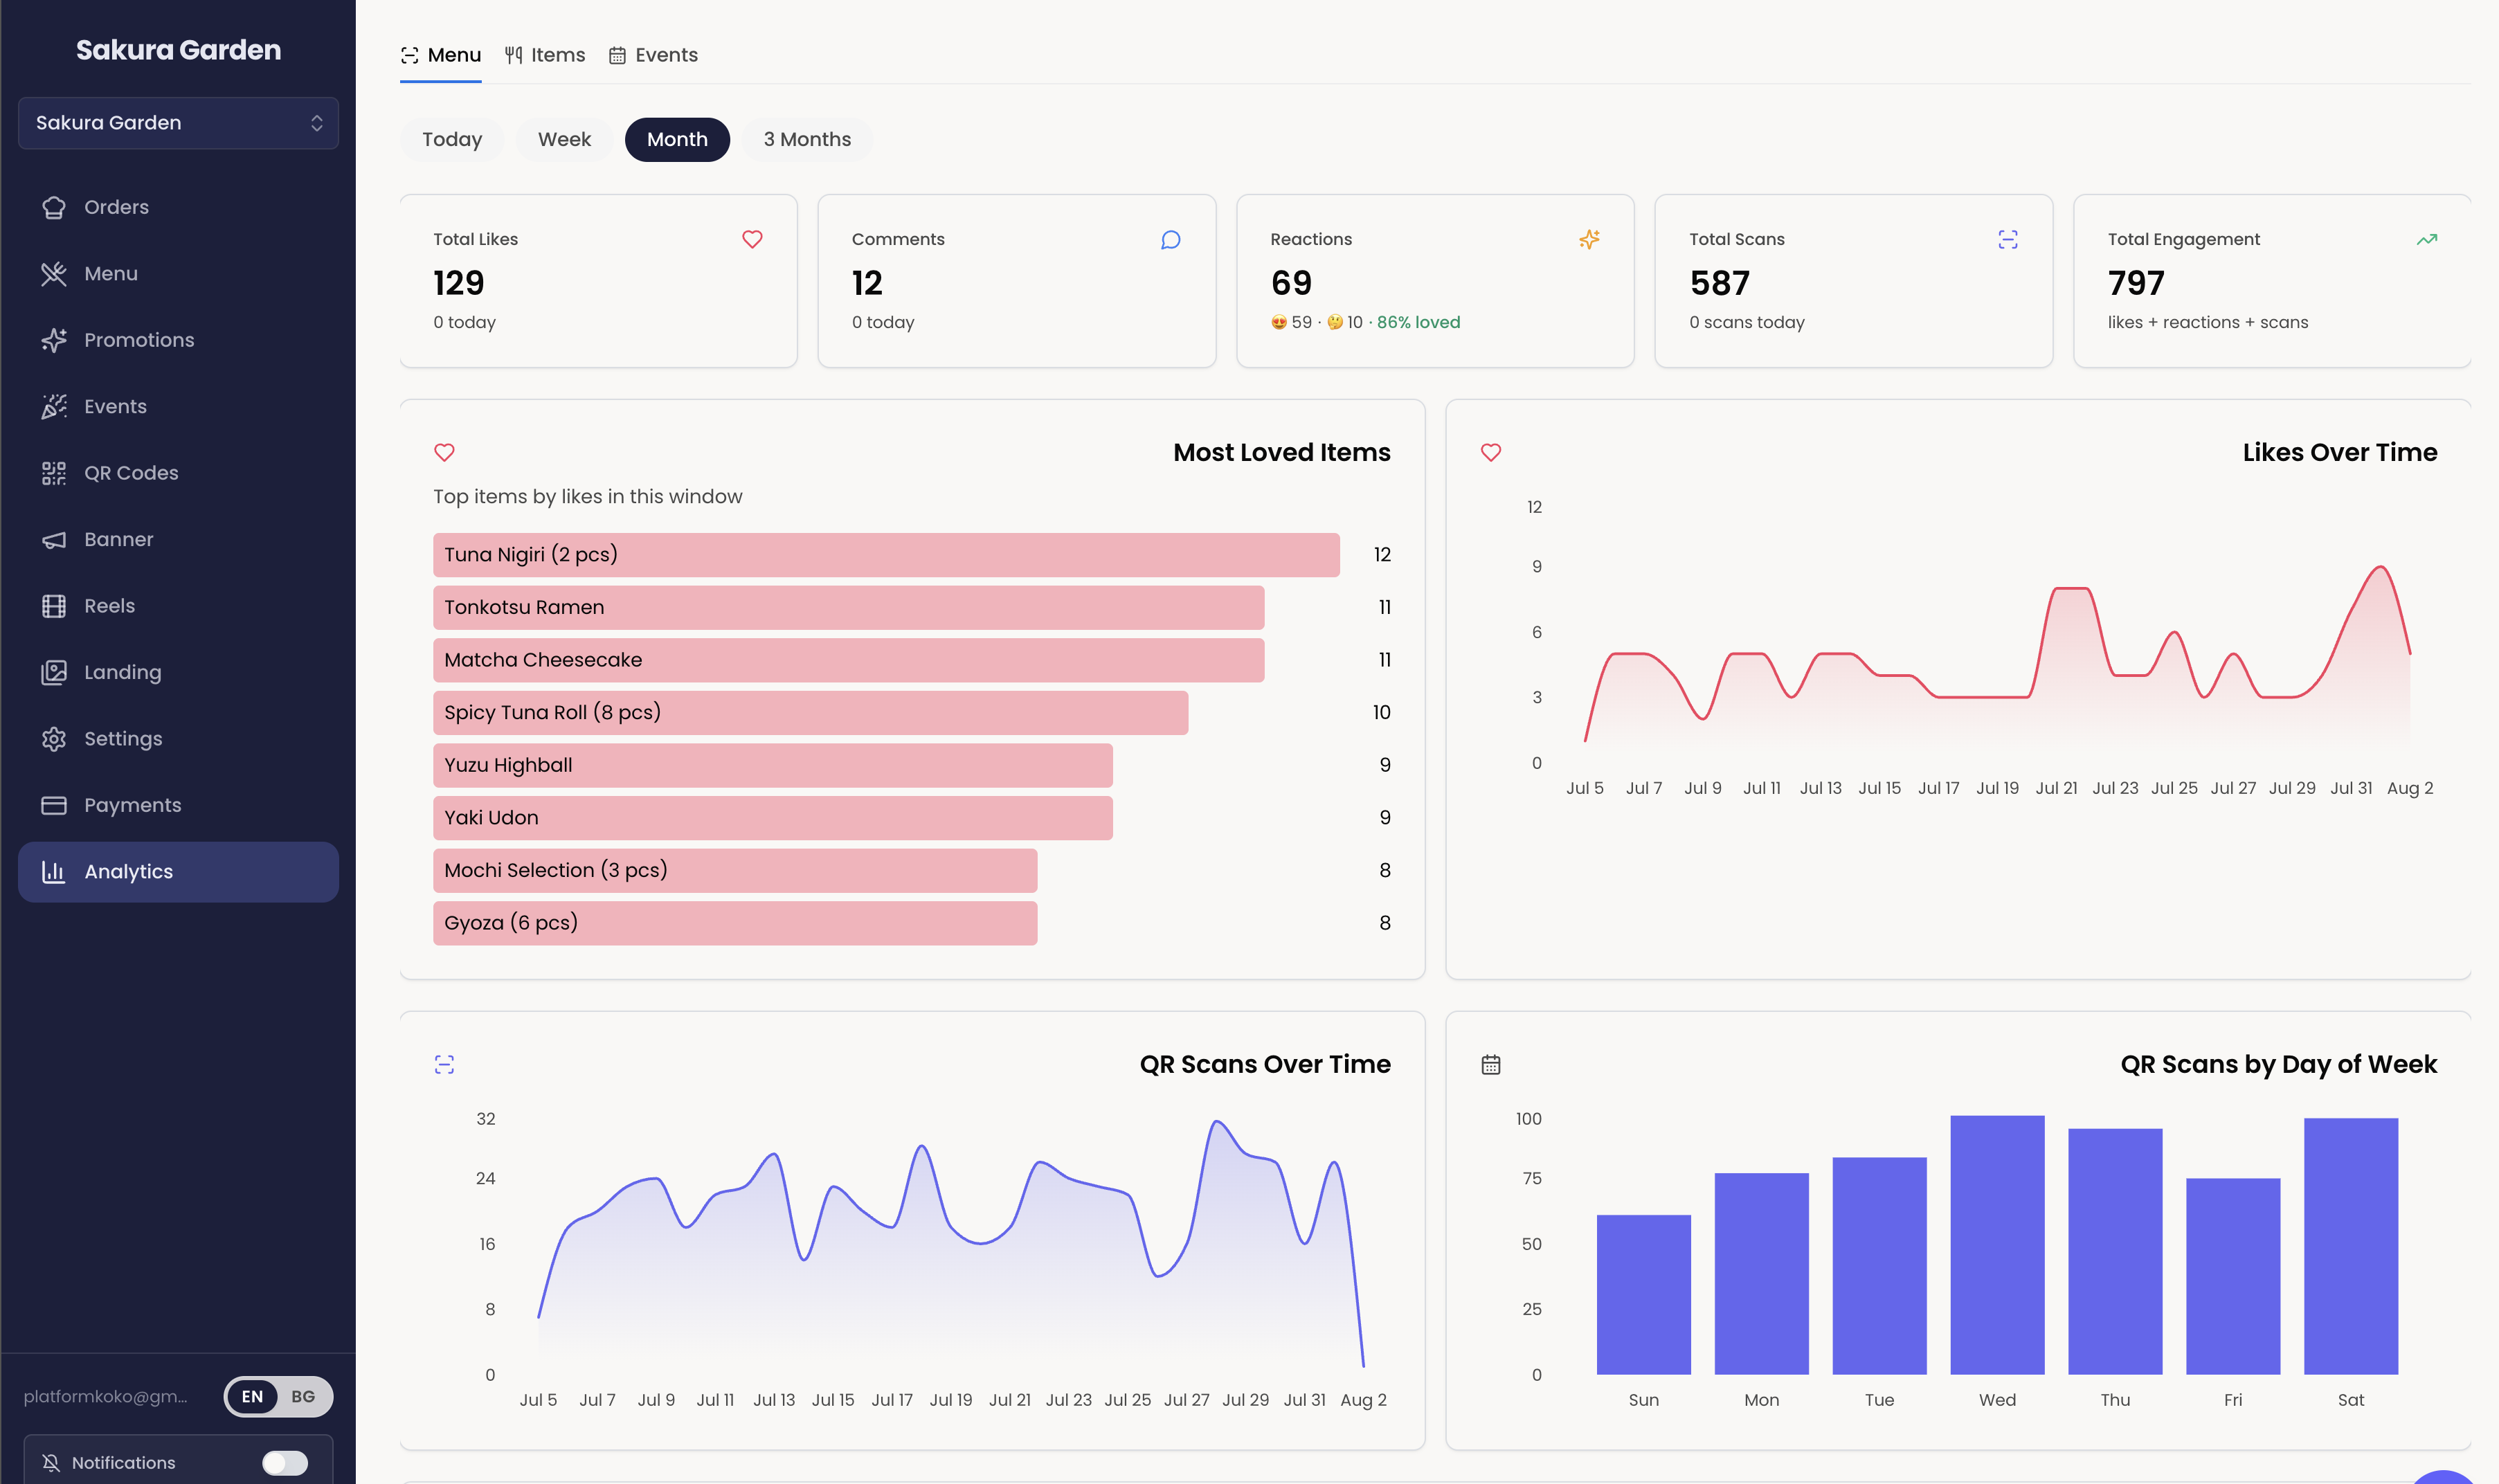Switch to the Items analytics tab
The image size is (2499, 1484).
(545, 55)
